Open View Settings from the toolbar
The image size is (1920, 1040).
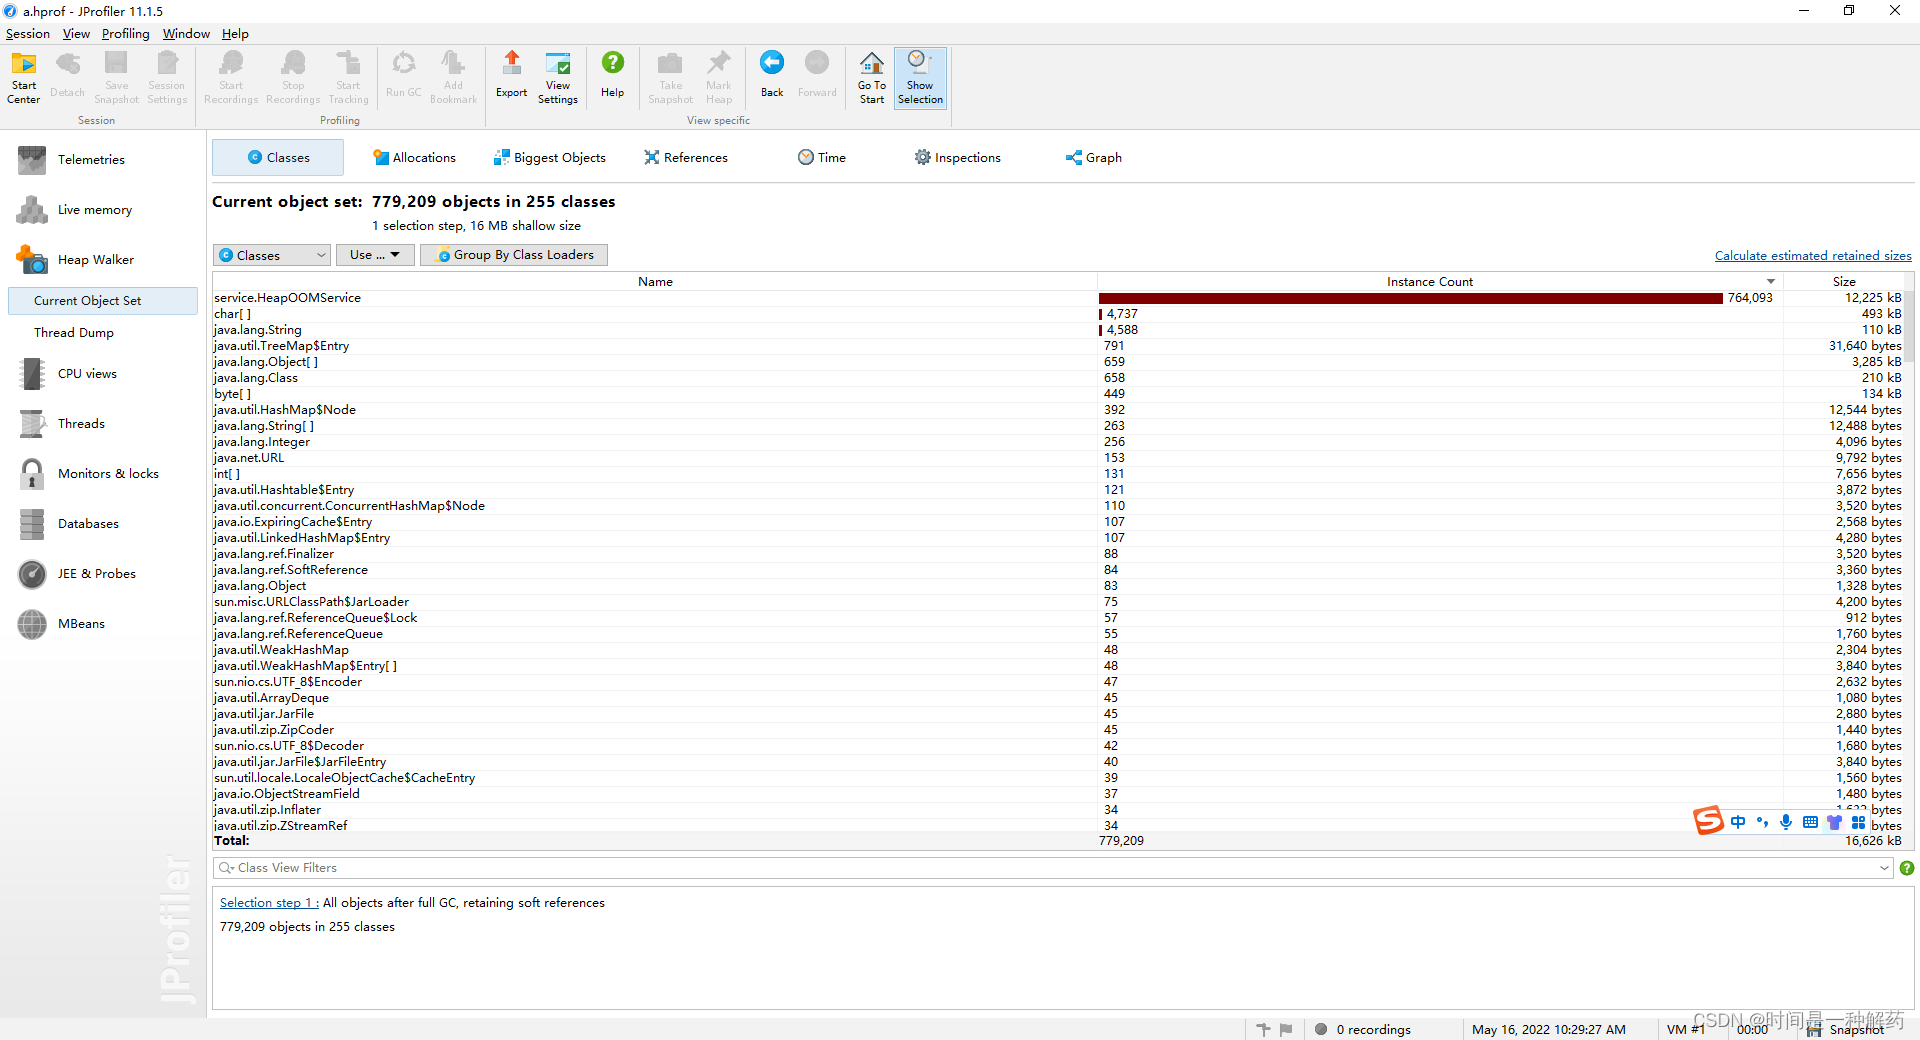click(558, 77)
